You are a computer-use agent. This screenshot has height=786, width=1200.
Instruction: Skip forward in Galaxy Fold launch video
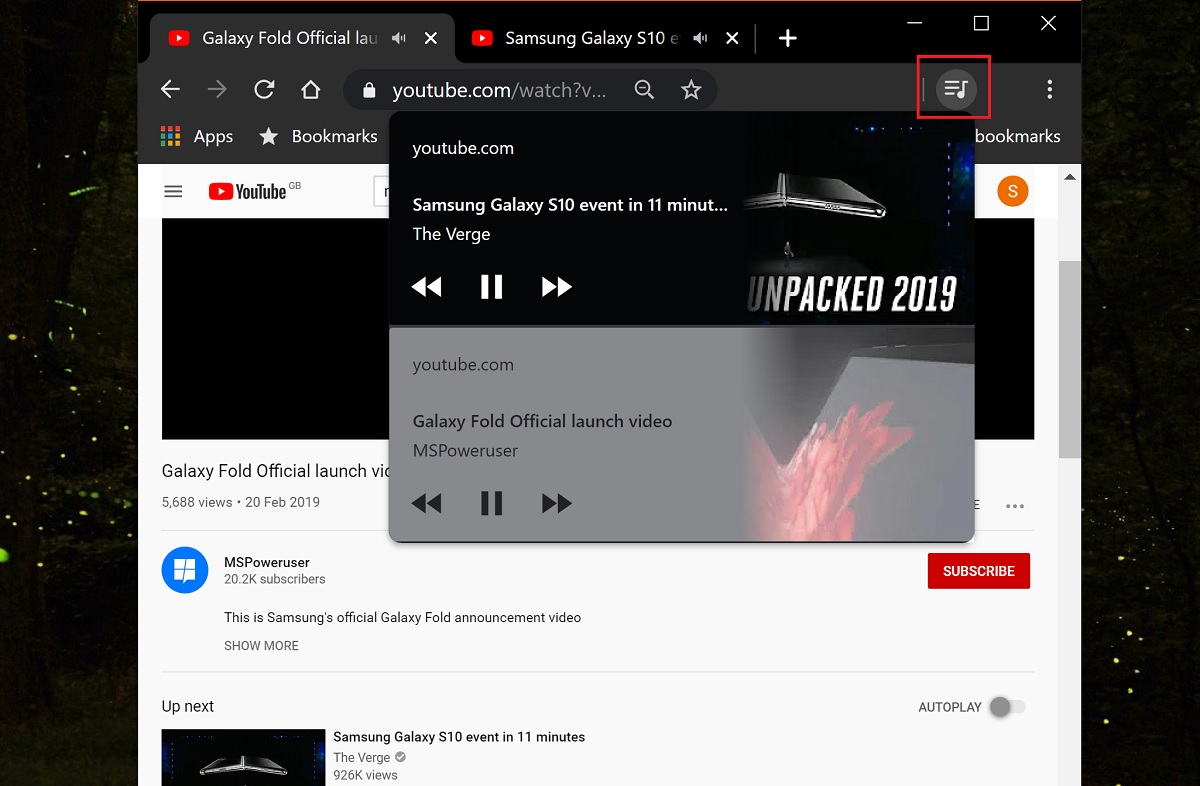point(556,503)
